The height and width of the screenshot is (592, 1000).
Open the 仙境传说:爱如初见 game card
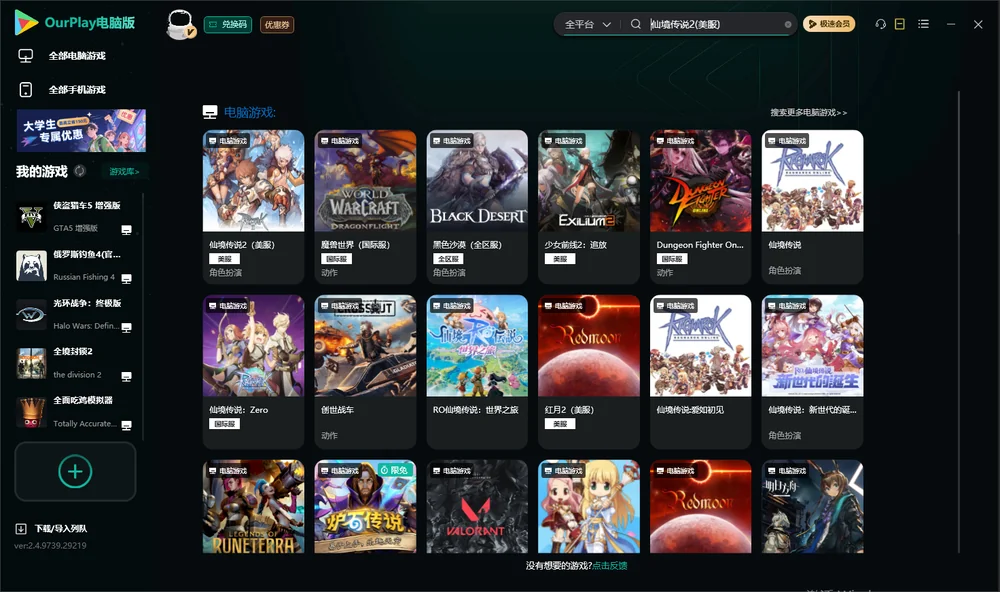[700, 371]
